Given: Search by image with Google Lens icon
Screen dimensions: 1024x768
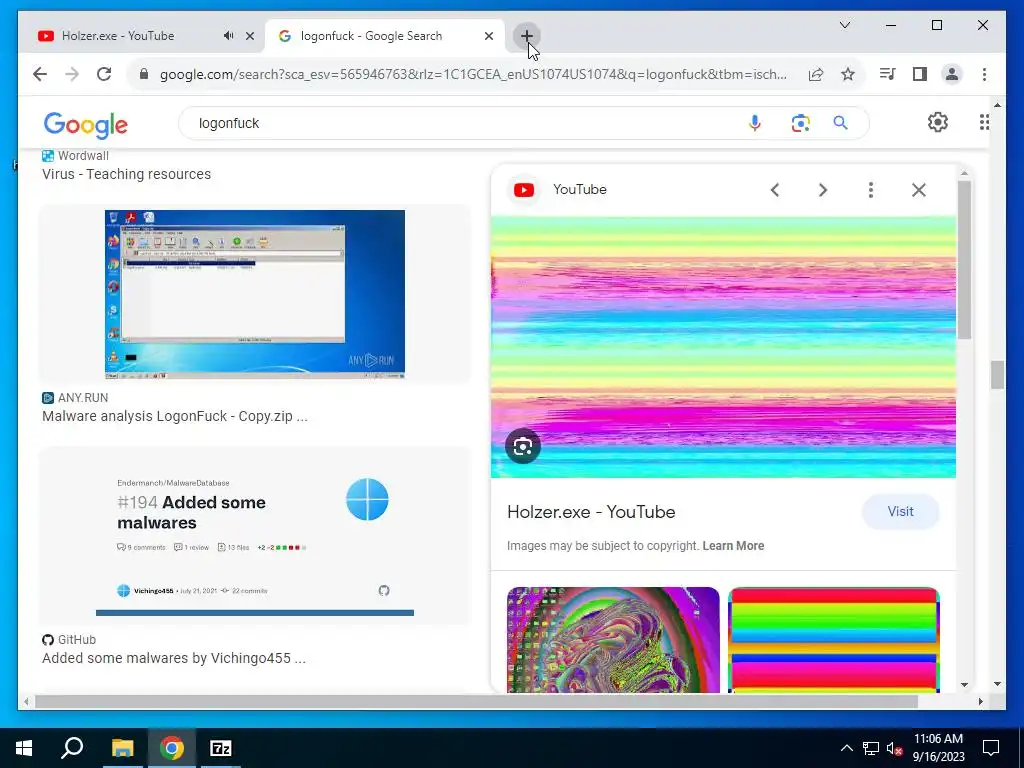Looking at the screenshot, I should click(801, 123).
